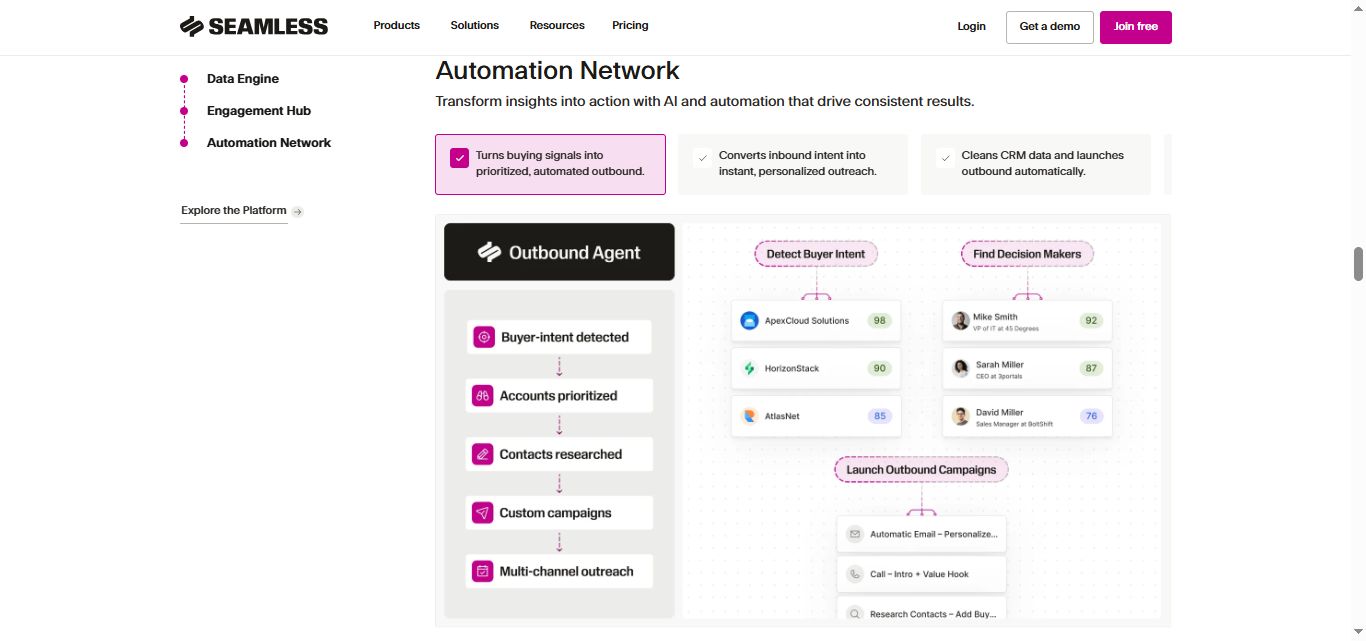The height and width of the screenshot is (641, 1366).
Task: Expand the Launch Outbound Campaigns node
Action: pyautogui.click(x=921, y=469)
